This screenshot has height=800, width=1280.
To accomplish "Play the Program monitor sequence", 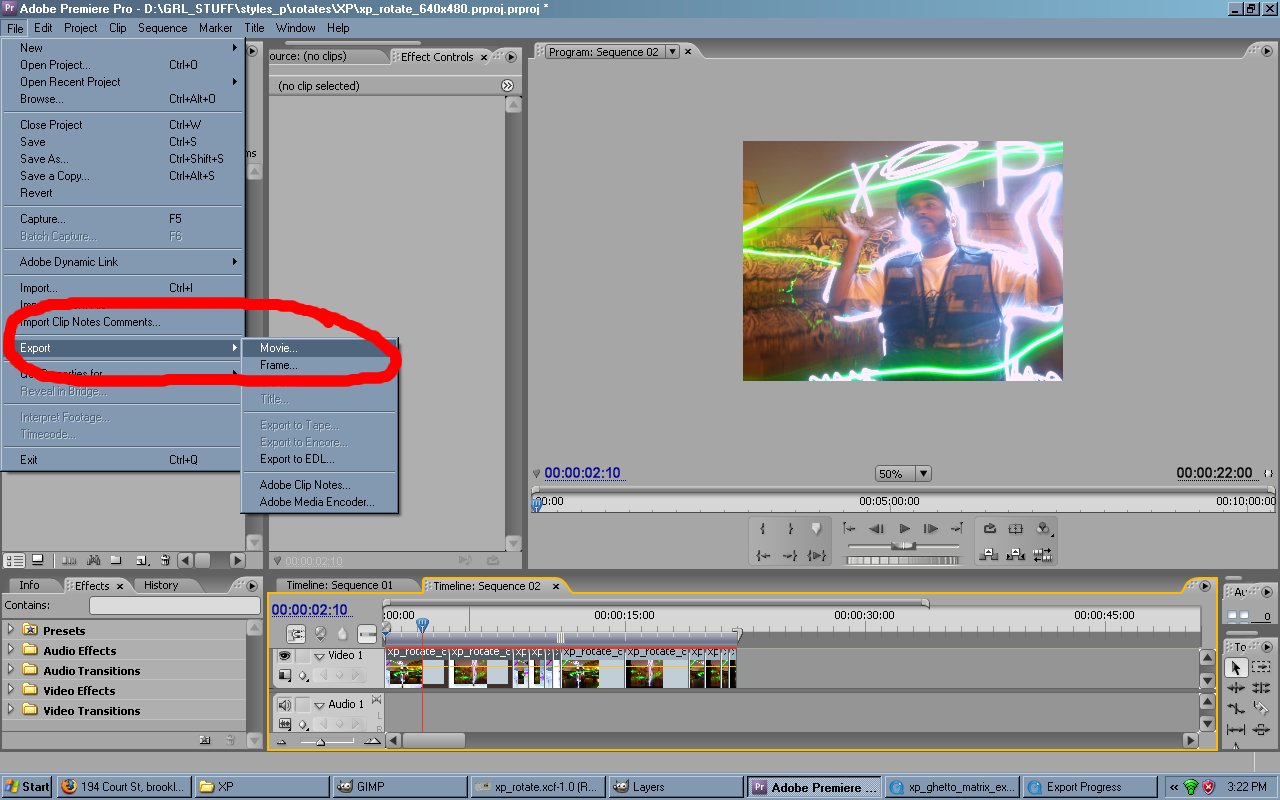I will (904, 528).
